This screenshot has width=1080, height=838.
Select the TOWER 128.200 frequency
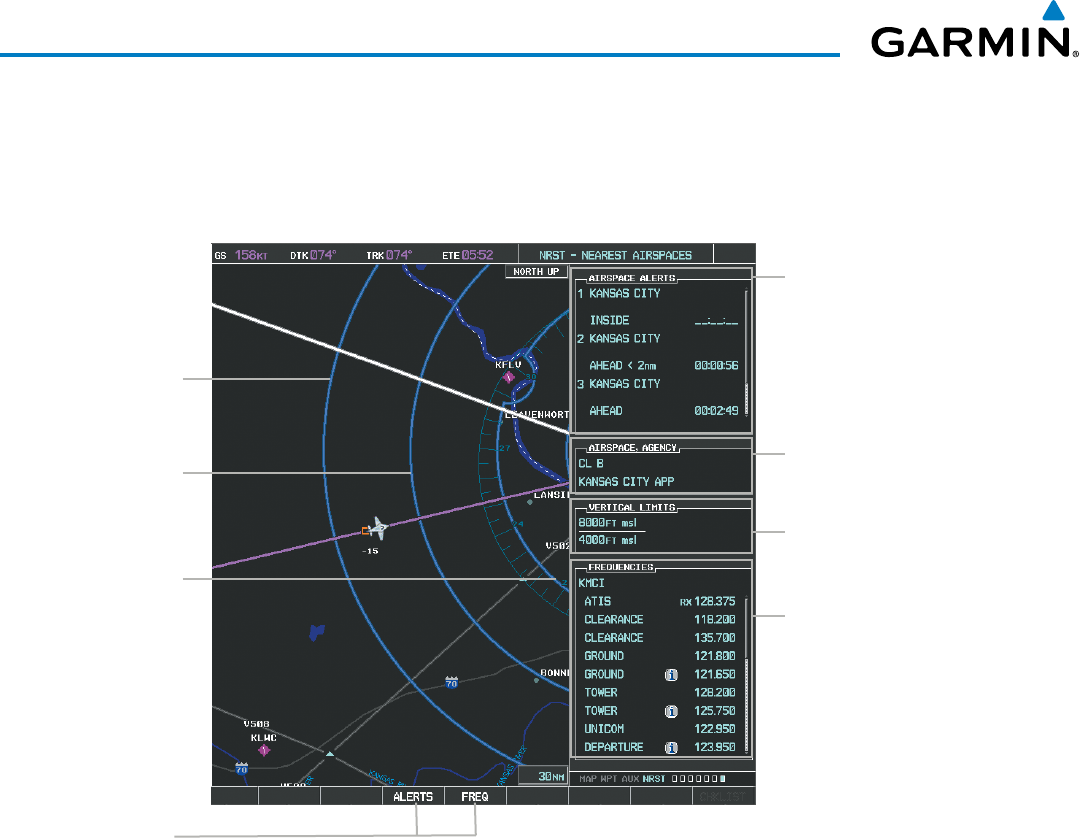tap(659, 693)
